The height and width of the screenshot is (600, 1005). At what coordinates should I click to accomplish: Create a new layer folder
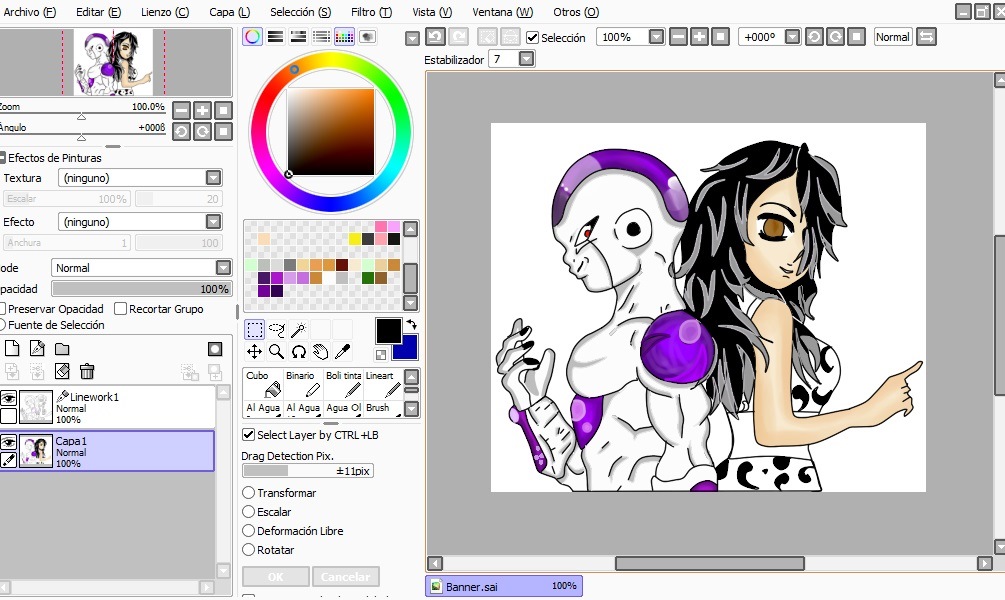click(62, 349)
